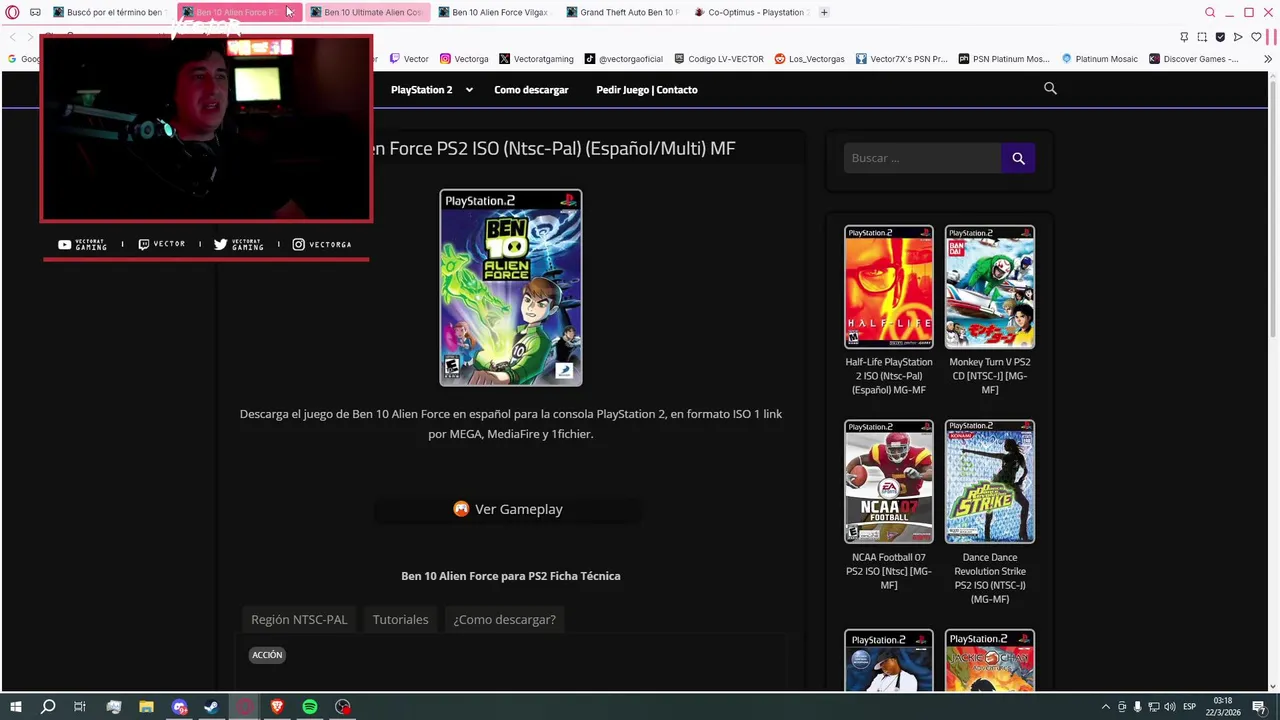Open the Los_Vectorgas Reddit bookmark

tap(809, 59)
